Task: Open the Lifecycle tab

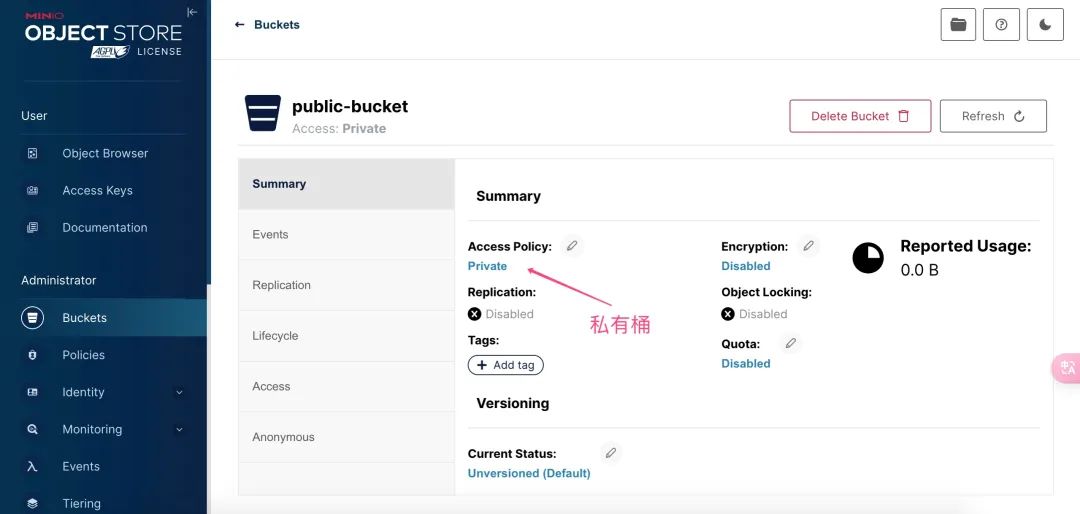Action: click(x=275, y=336)
